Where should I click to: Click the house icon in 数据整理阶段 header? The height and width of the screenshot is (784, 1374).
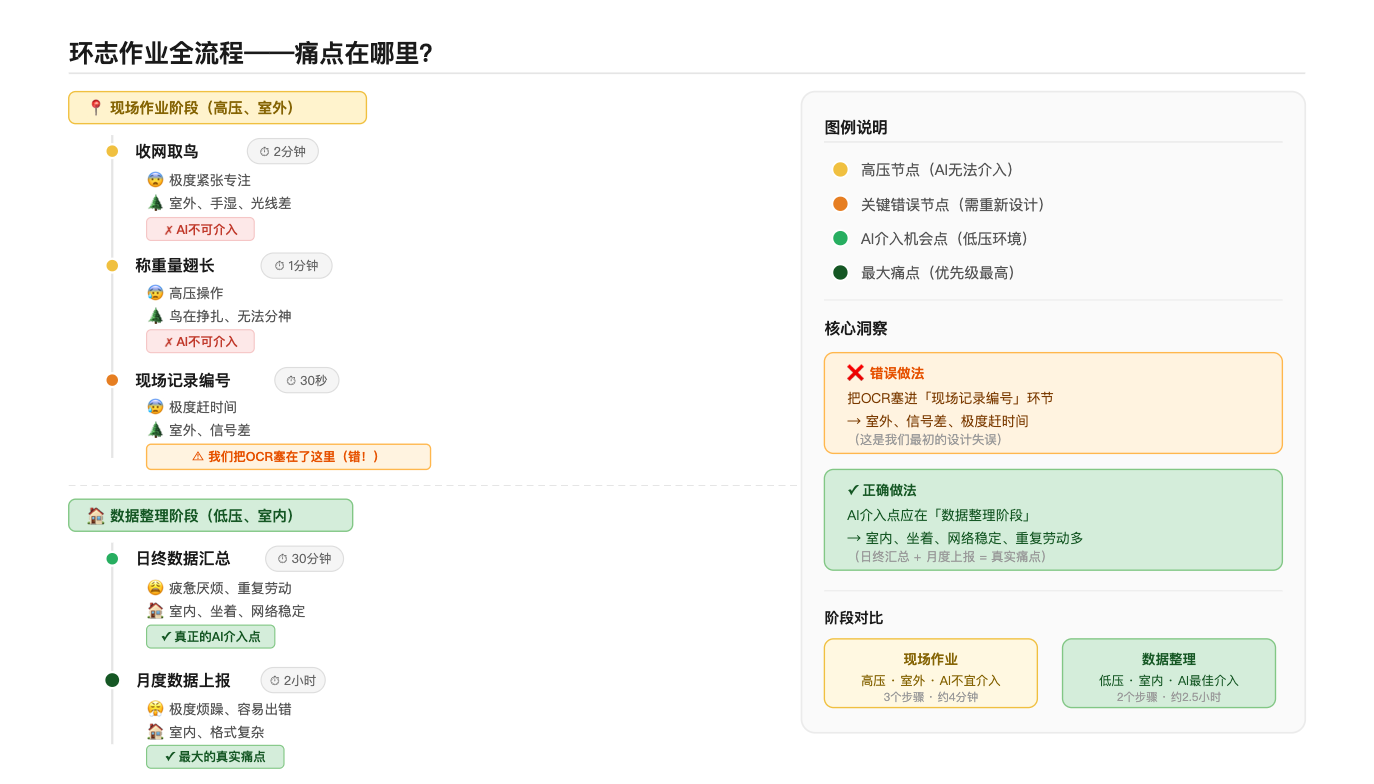pyautogui.click(x=96, y=516)
